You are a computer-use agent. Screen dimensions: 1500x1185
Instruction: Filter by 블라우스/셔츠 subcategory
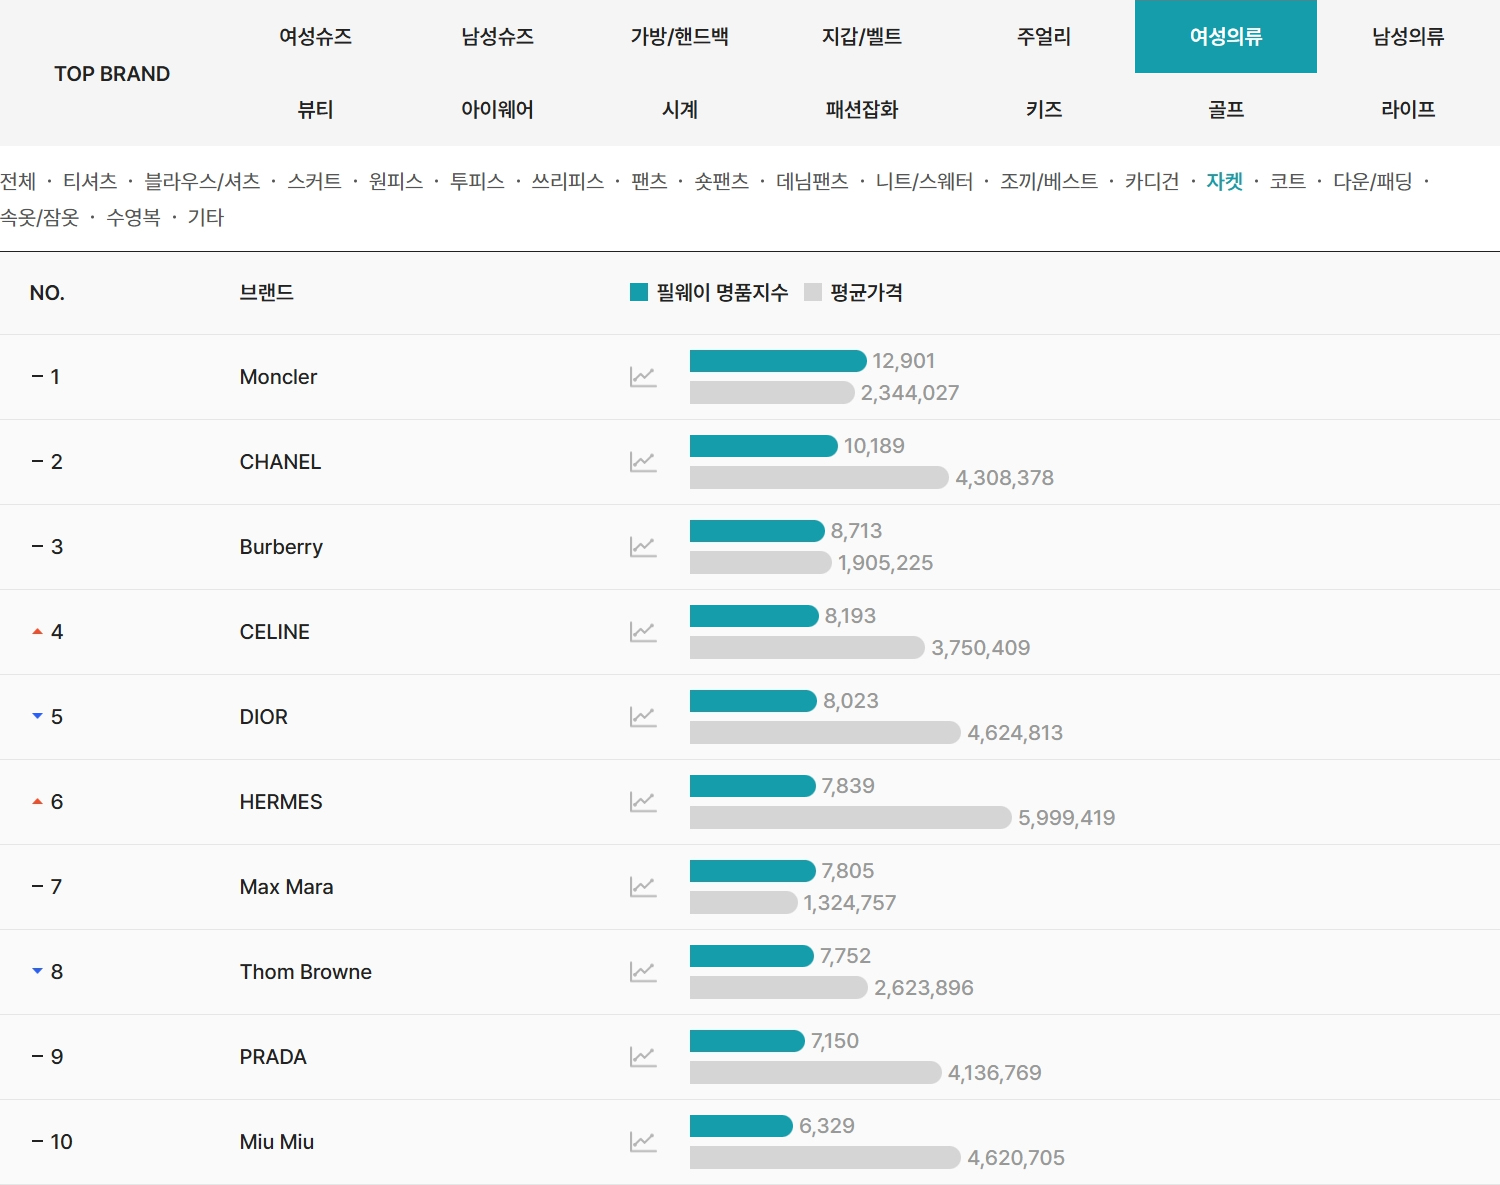202,181
